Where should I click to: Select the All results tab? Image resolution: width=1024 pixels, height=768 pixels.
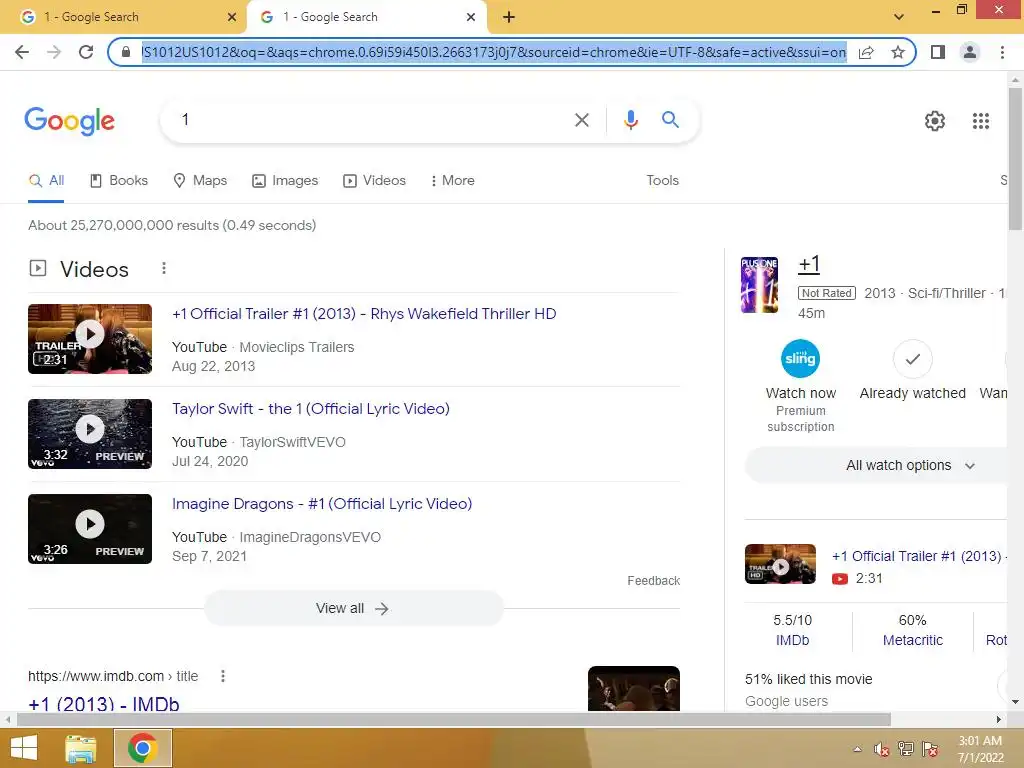(46, 180)
